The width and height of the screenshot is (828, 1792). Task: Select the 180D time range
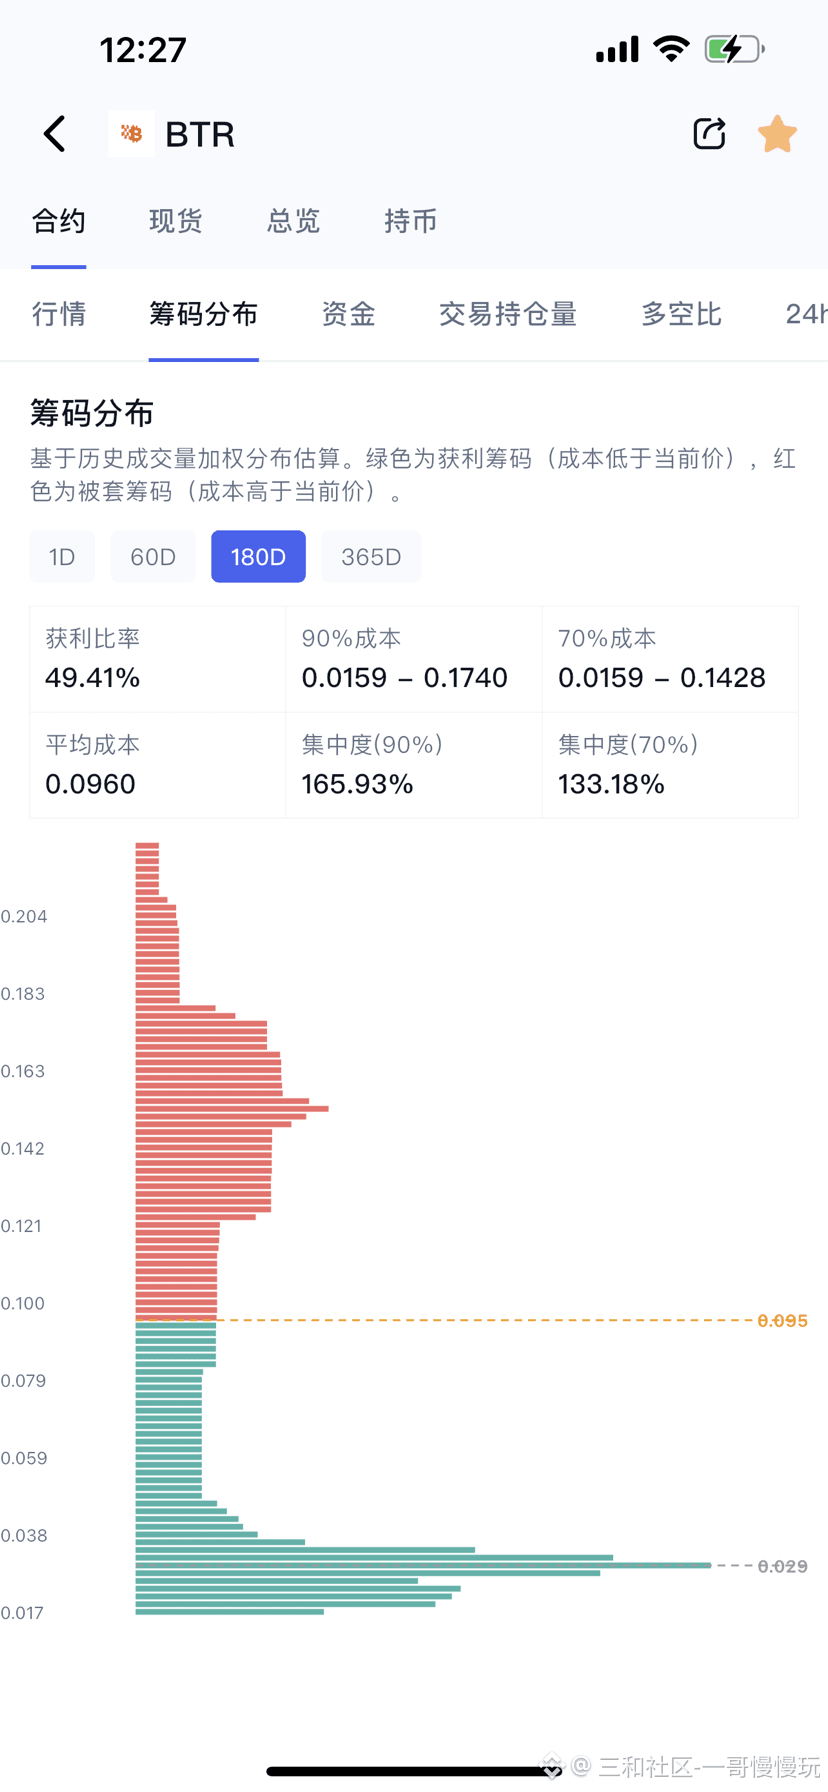click(258, 557)
